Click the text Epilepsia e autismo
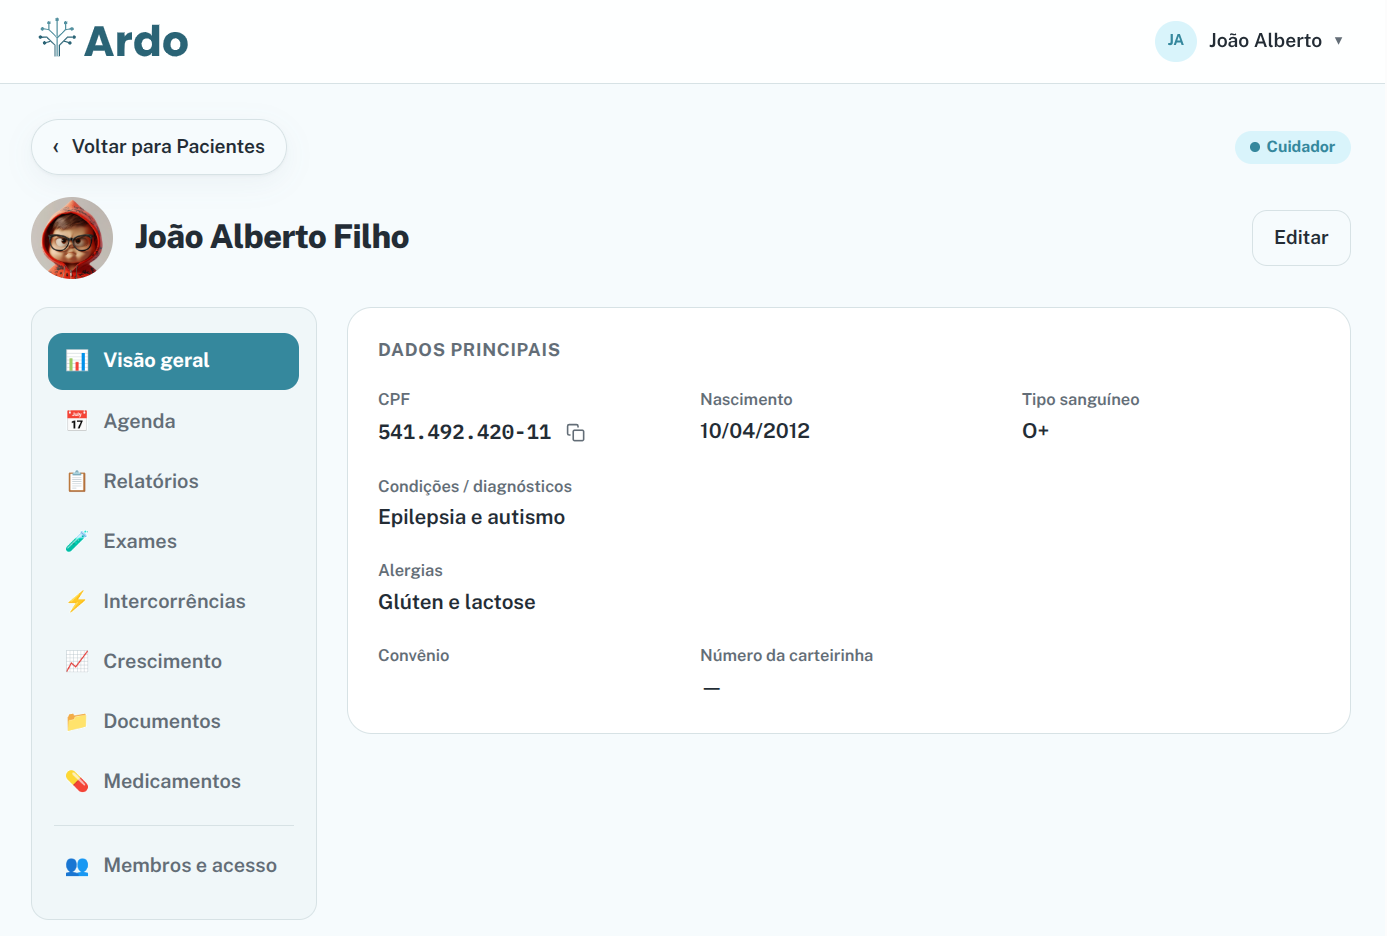 pos(472,517)
